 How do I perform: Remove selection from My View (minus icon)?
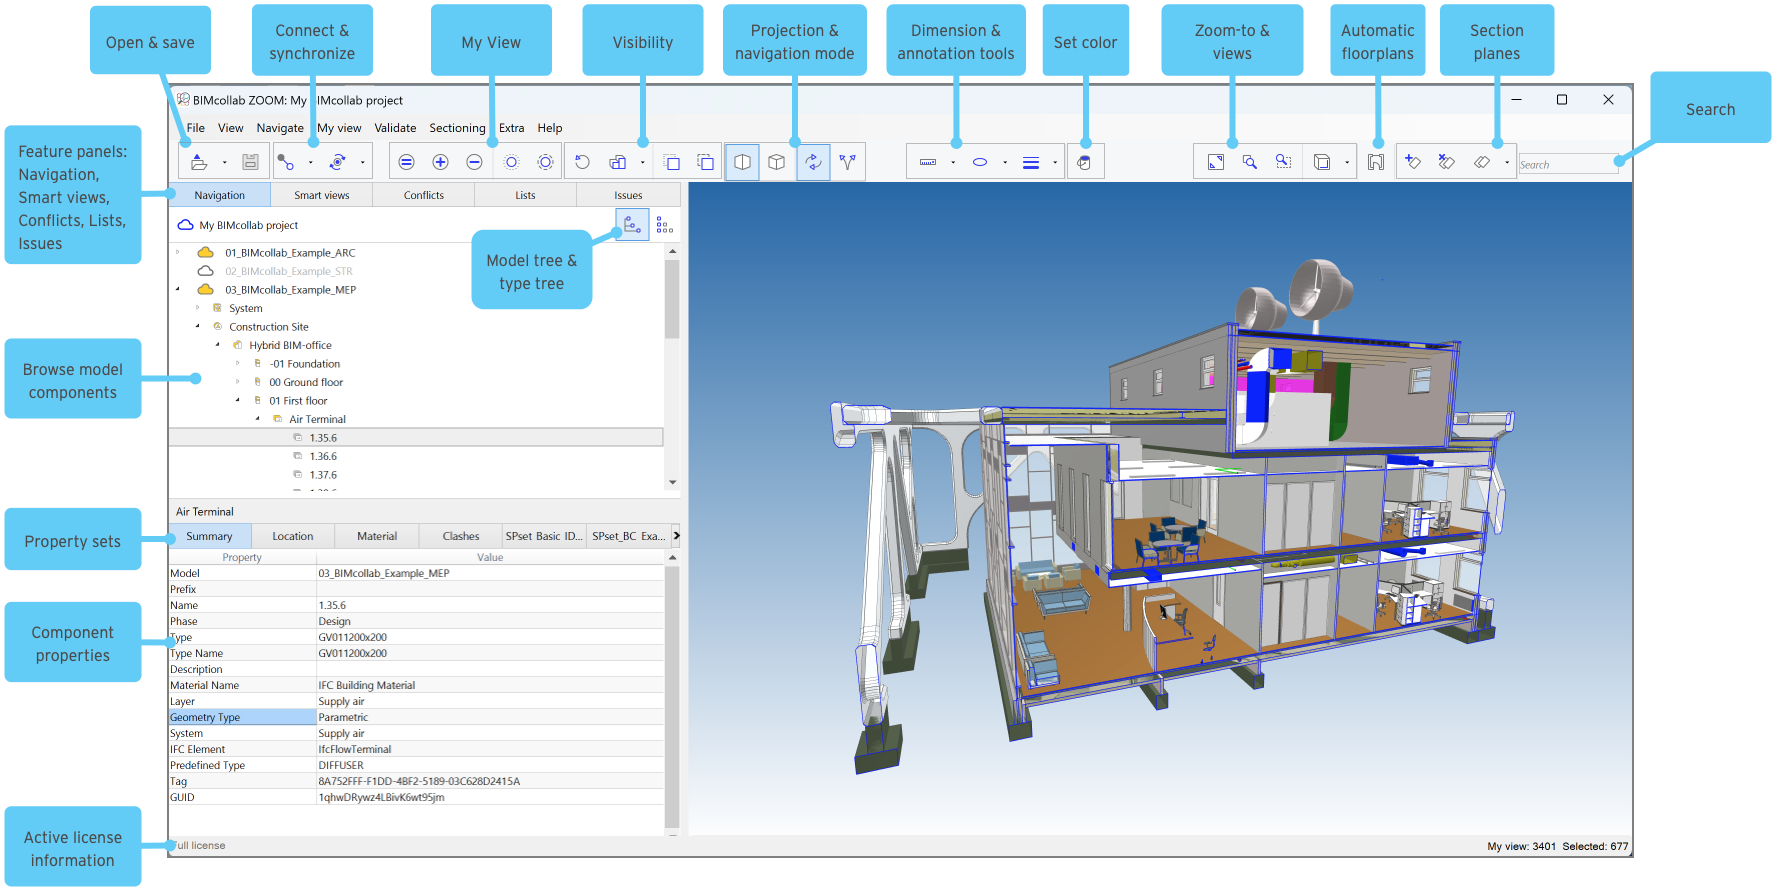[x=475, y=162]
